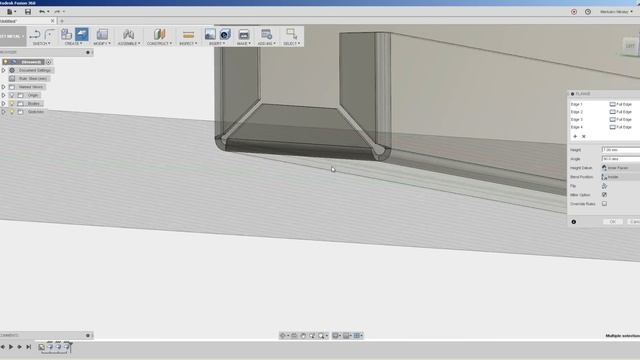Toggle visibility bulb of Bodies folder
This screenshot has width=640, height=360.
pos(12,104)
